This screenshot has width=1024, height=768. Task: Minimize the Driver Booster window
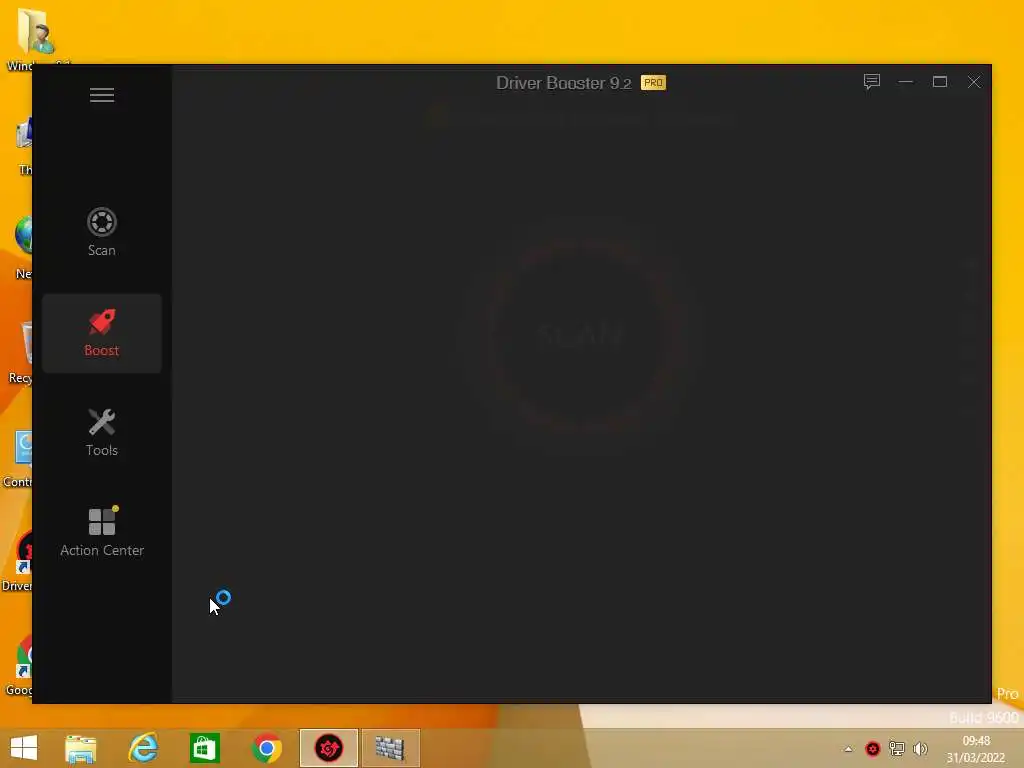pyautogui.click(x=906, y=82)
